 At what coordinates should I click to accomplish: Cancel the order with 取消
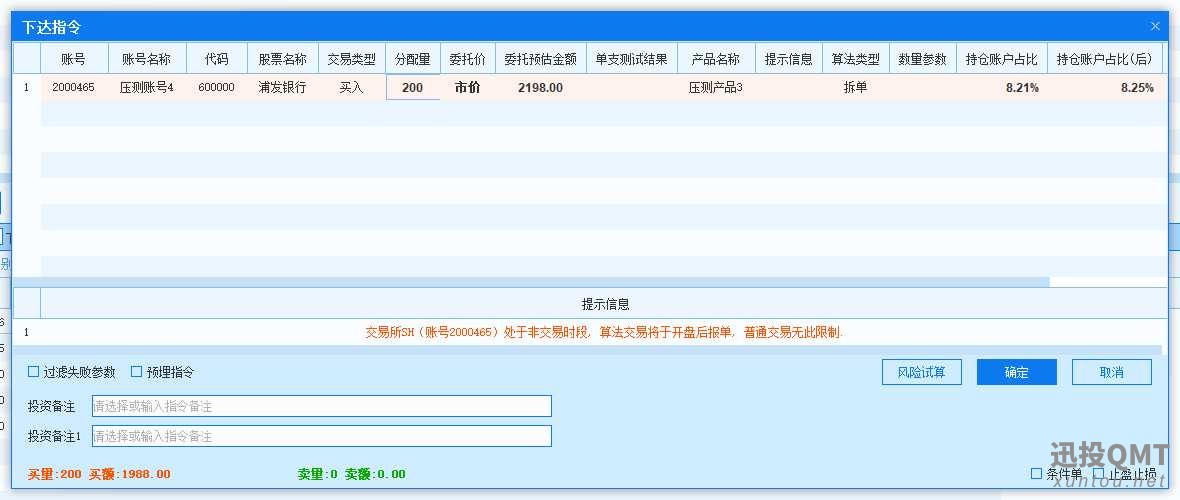[x=1112, y=372]
